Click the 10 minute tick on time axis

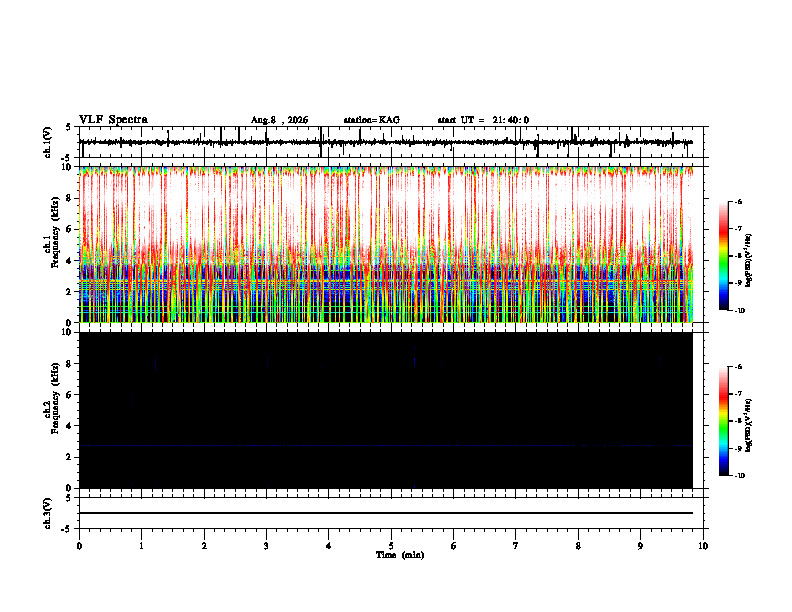(703, 546)
